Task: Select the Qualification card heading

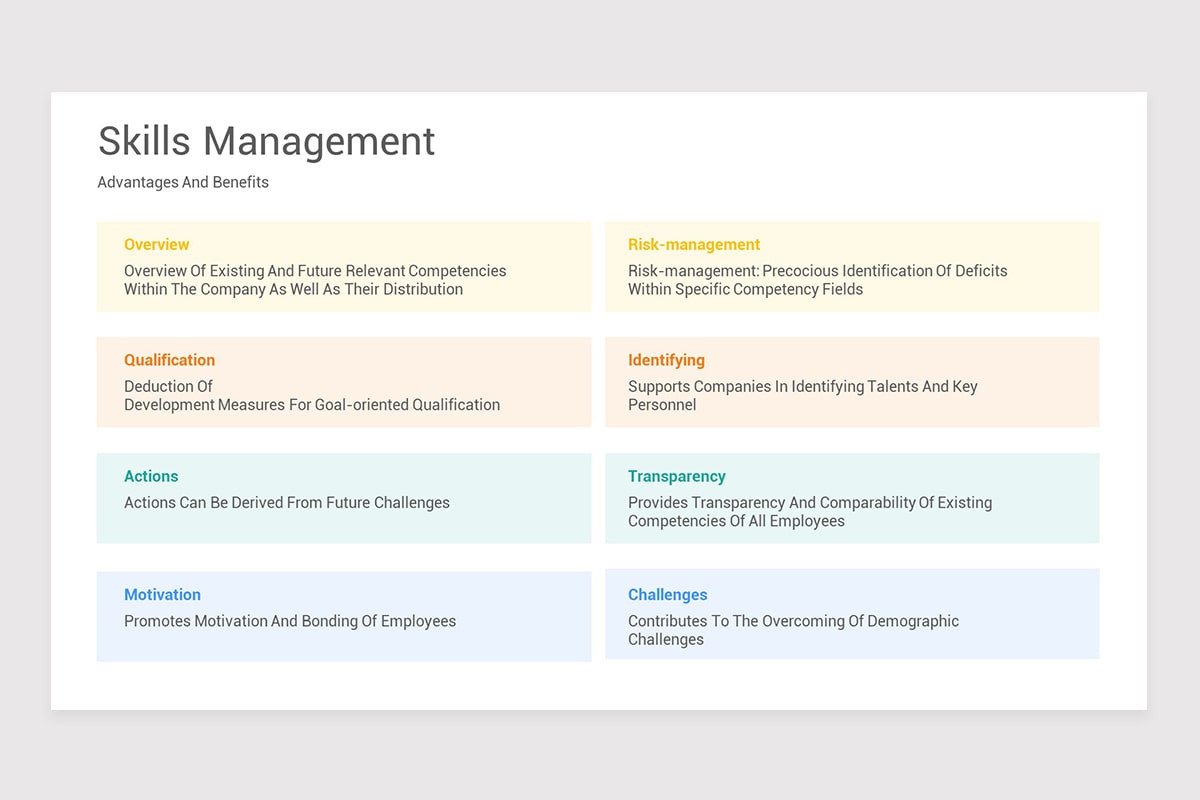Action: (169, 360)
